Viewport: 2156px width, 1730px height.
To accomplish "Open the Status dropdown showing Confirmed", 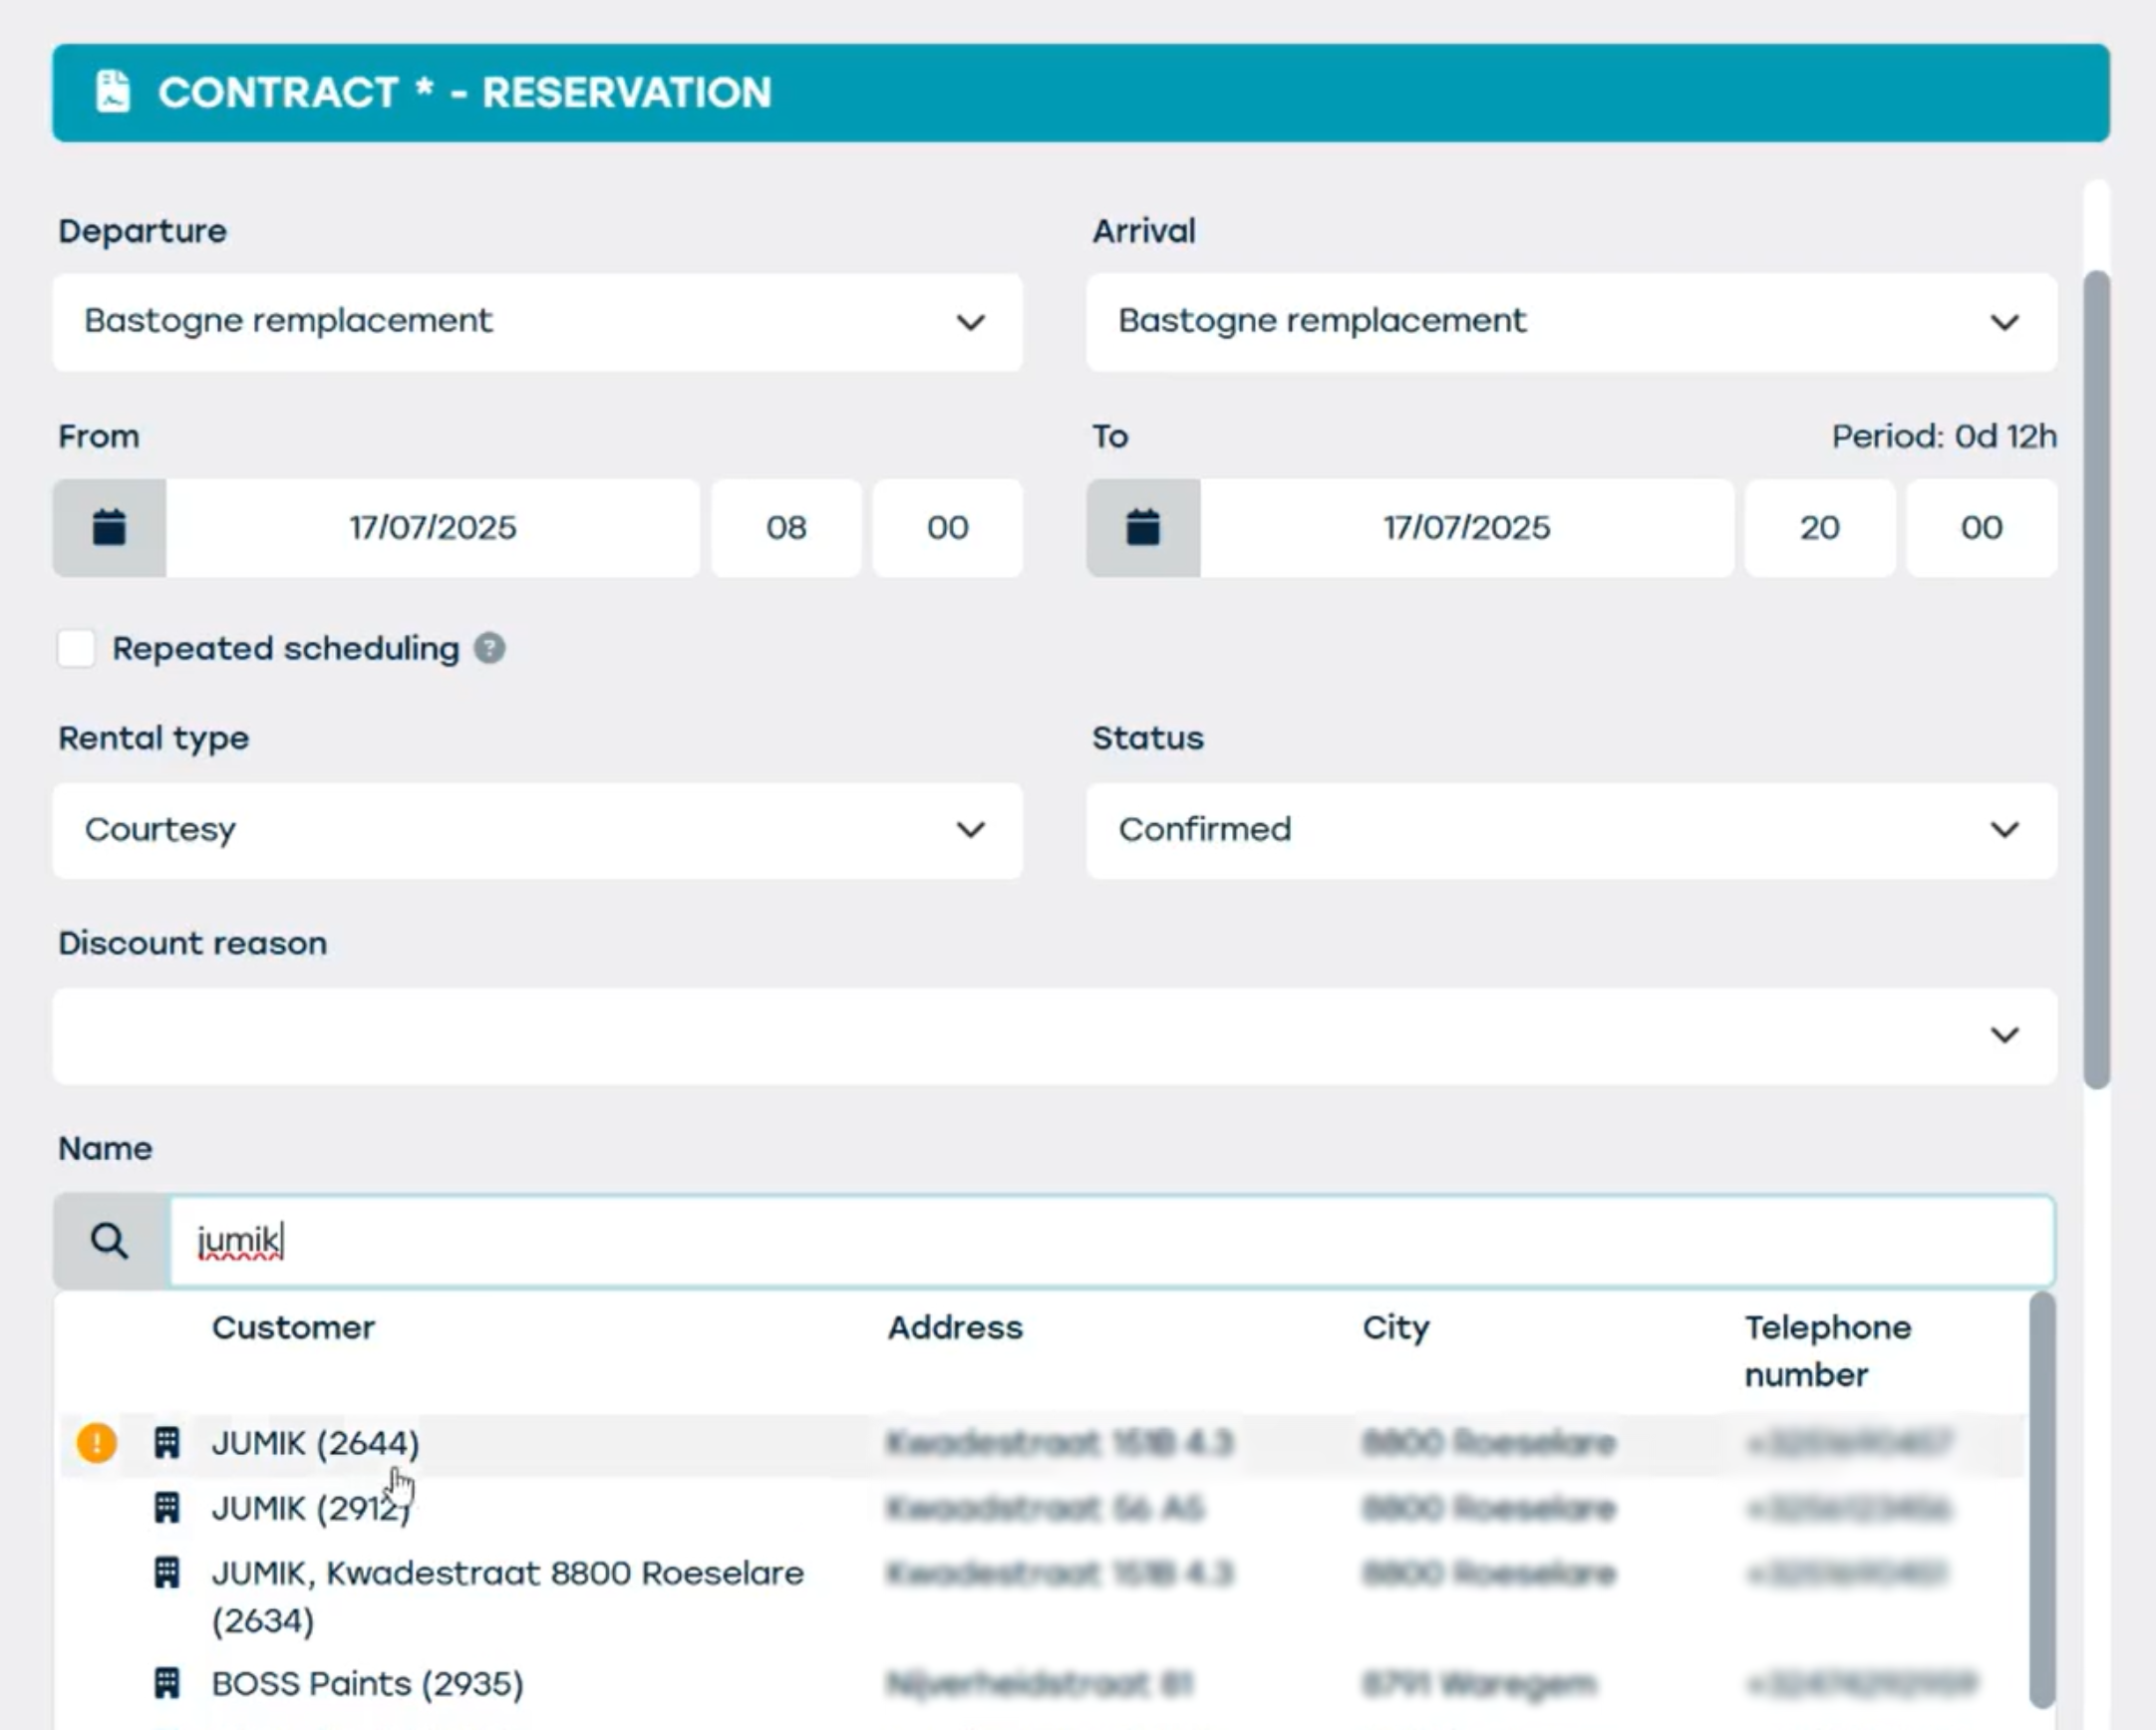I will coord(1571,830).
